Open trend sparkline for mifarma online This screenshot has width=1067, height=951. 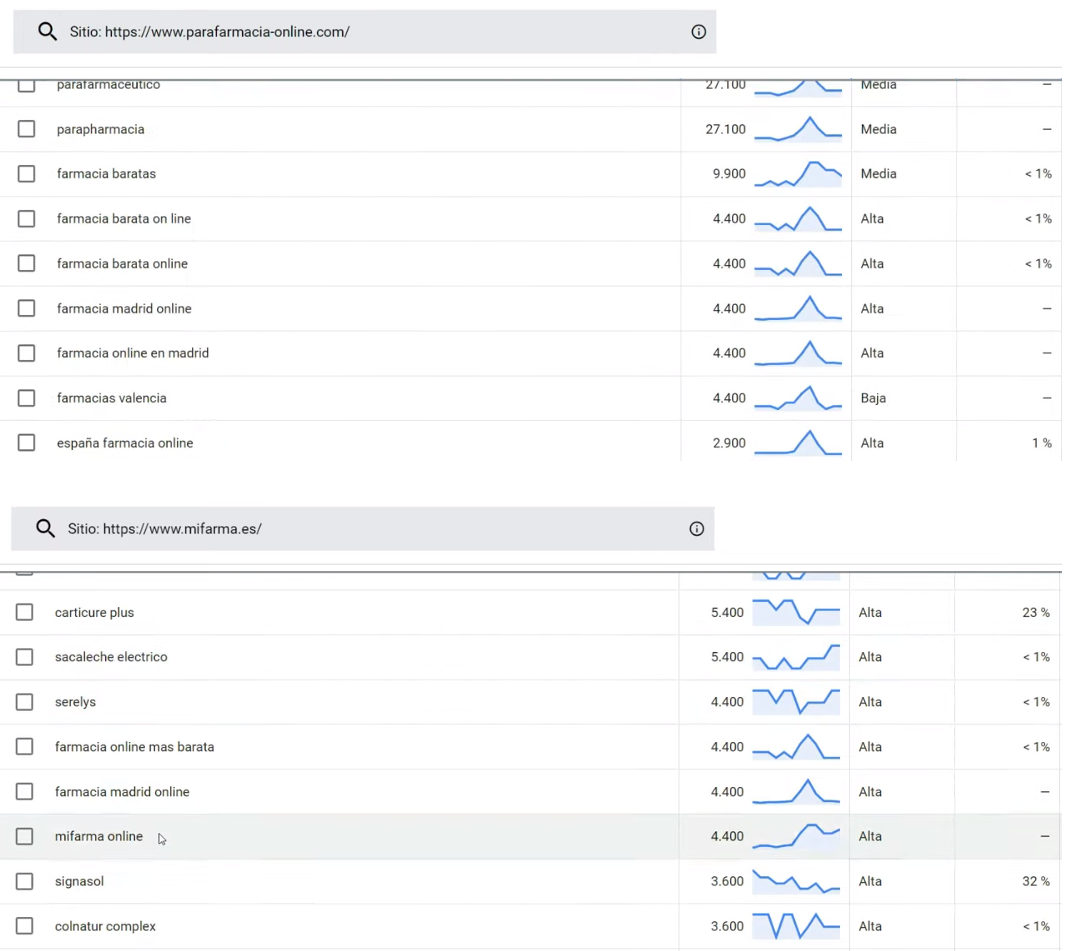tap(796, 836)
